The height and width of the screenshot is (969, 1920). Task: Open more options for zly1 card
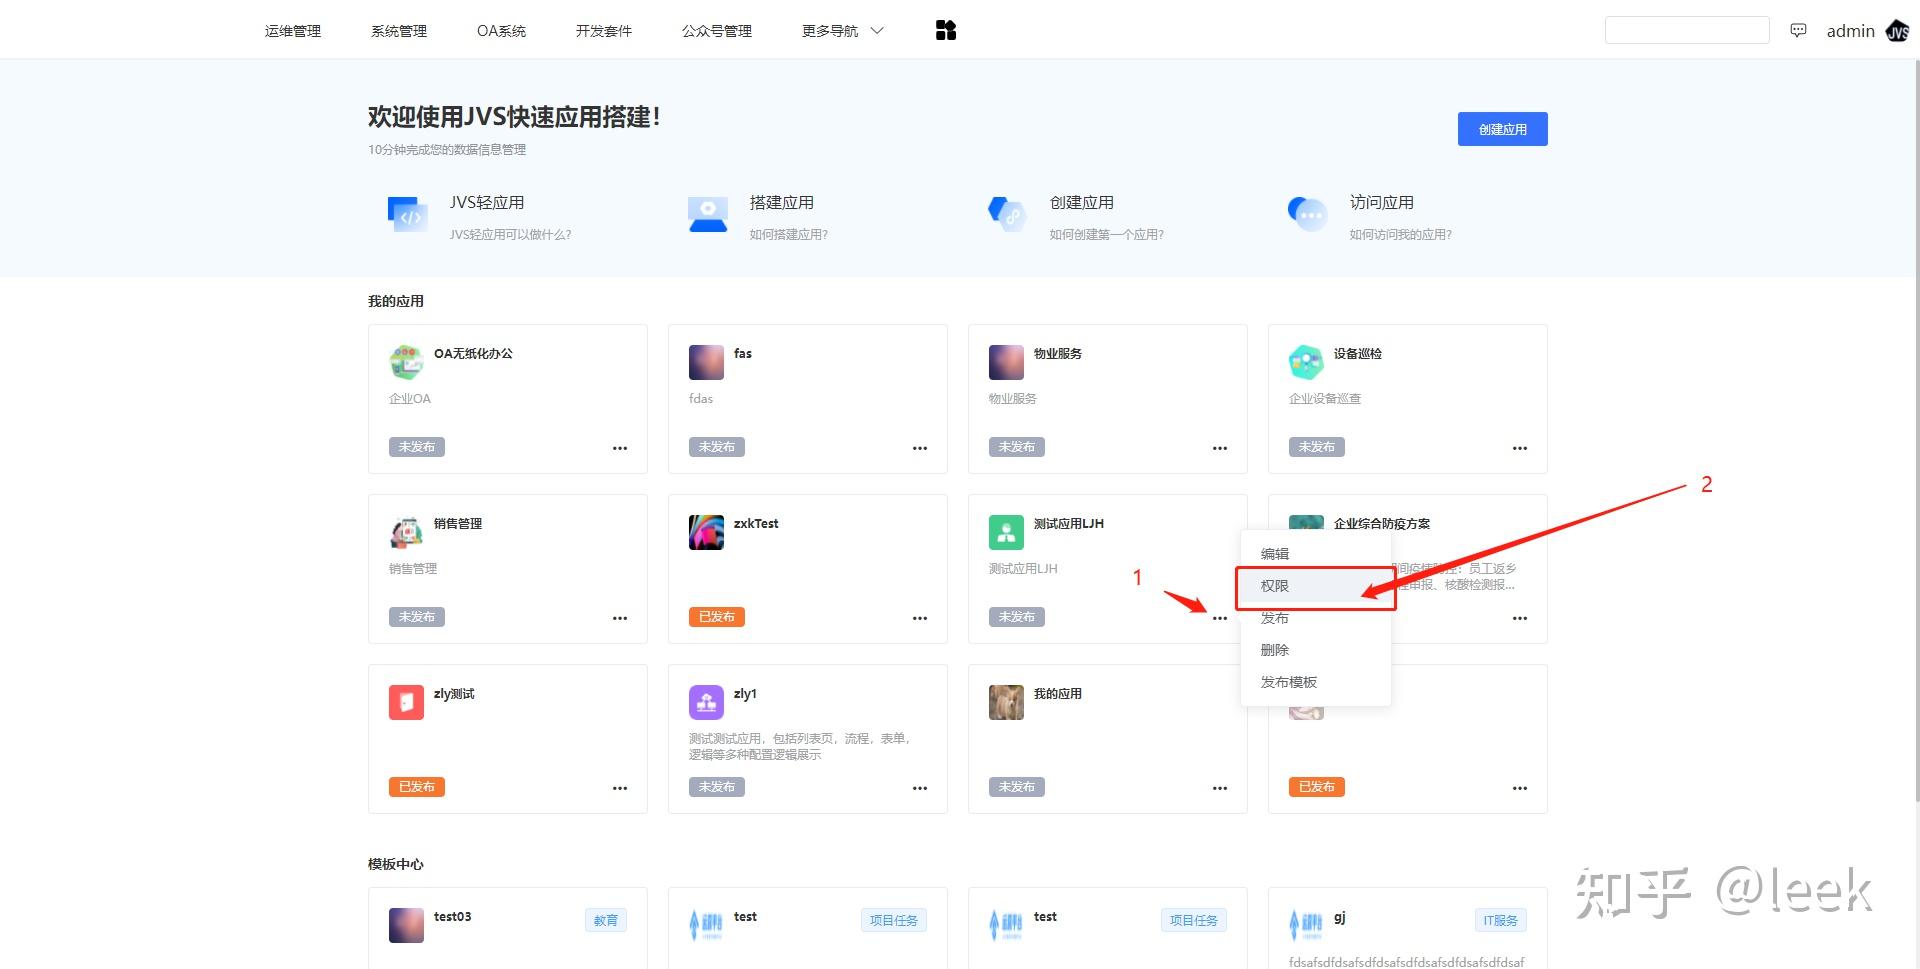tap(920, 788)
